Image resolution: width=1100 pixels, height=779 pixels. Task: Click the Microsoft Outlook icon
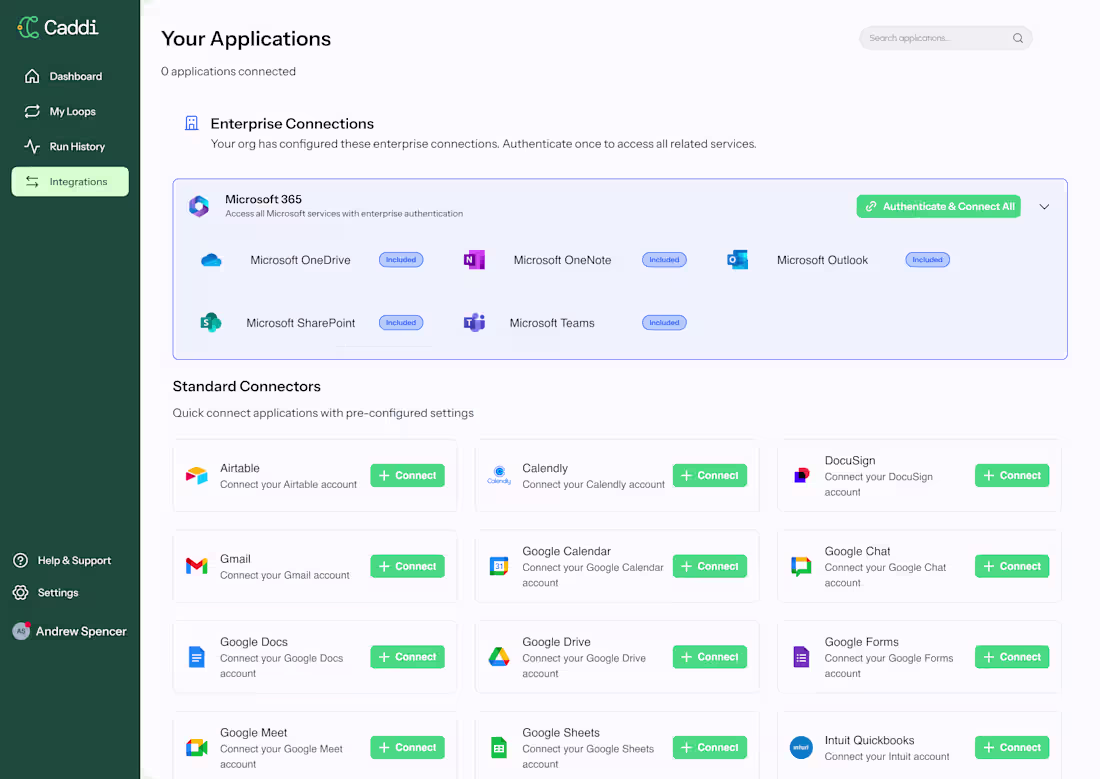click(x=737, y=259)
